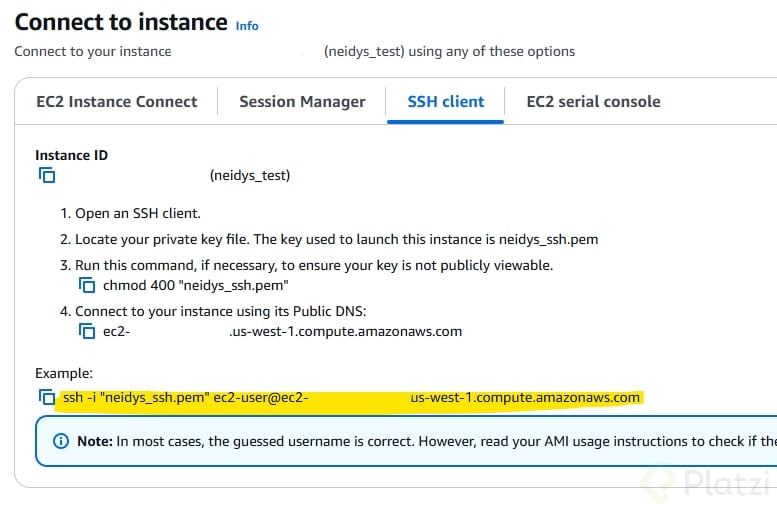
Task: Click the "Open an SSH client" step
Action: [138, 214]
